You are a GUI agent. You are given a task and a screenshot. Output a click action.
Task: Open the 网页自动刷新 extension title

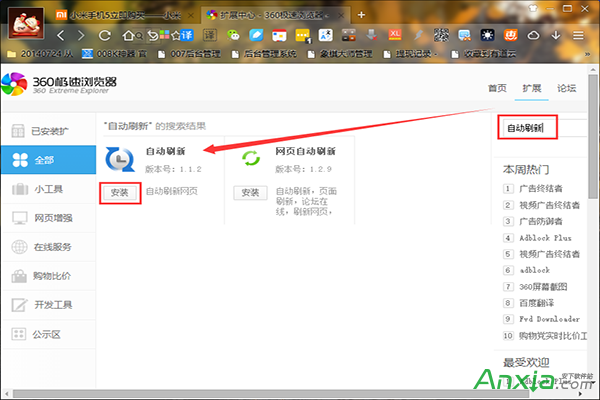tap(305, 151)
